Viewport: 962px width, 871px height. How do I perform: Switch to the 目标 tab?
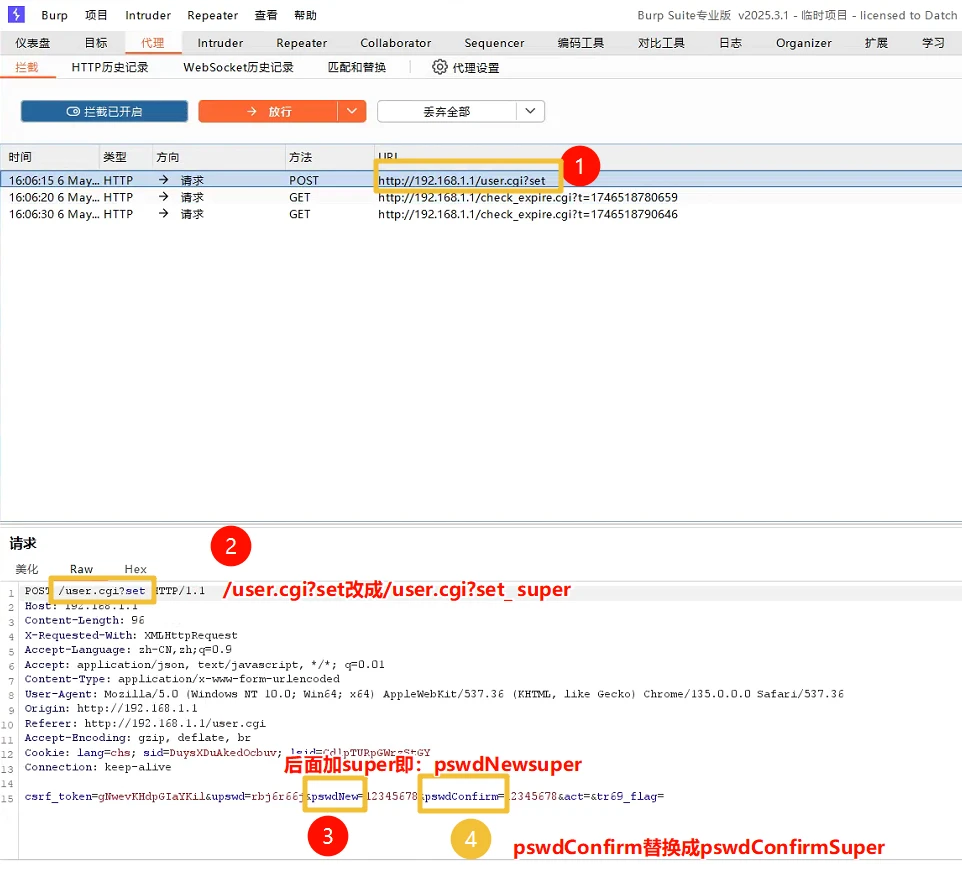96,43
